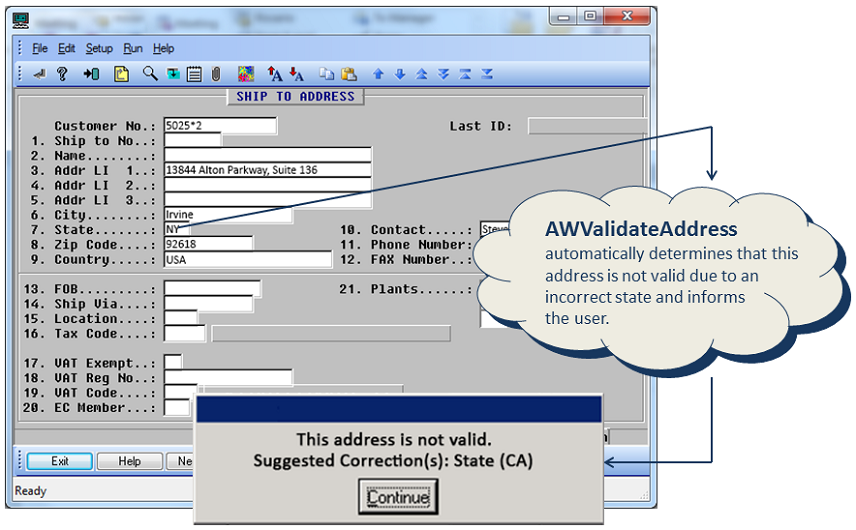Click the Tax Code input field
Image resolution: width=856 pixels, height=530 pixels.
(x=185, y=334)
